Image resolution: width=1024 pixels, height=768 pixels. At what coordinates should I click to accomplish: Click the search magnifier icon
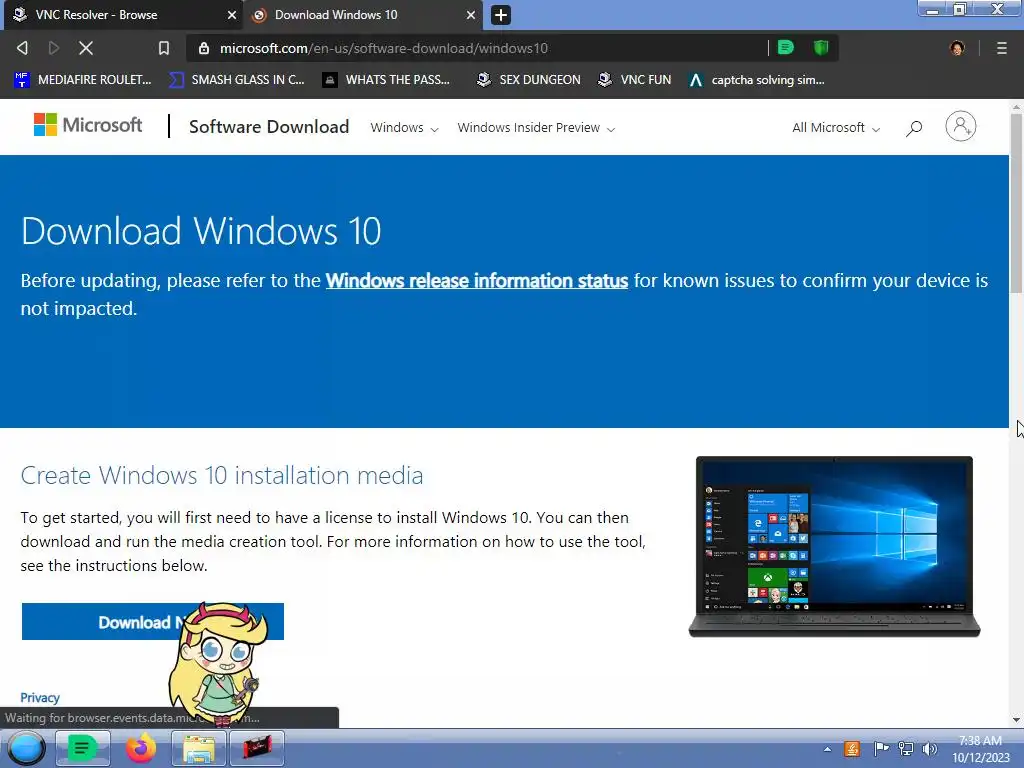914,128
